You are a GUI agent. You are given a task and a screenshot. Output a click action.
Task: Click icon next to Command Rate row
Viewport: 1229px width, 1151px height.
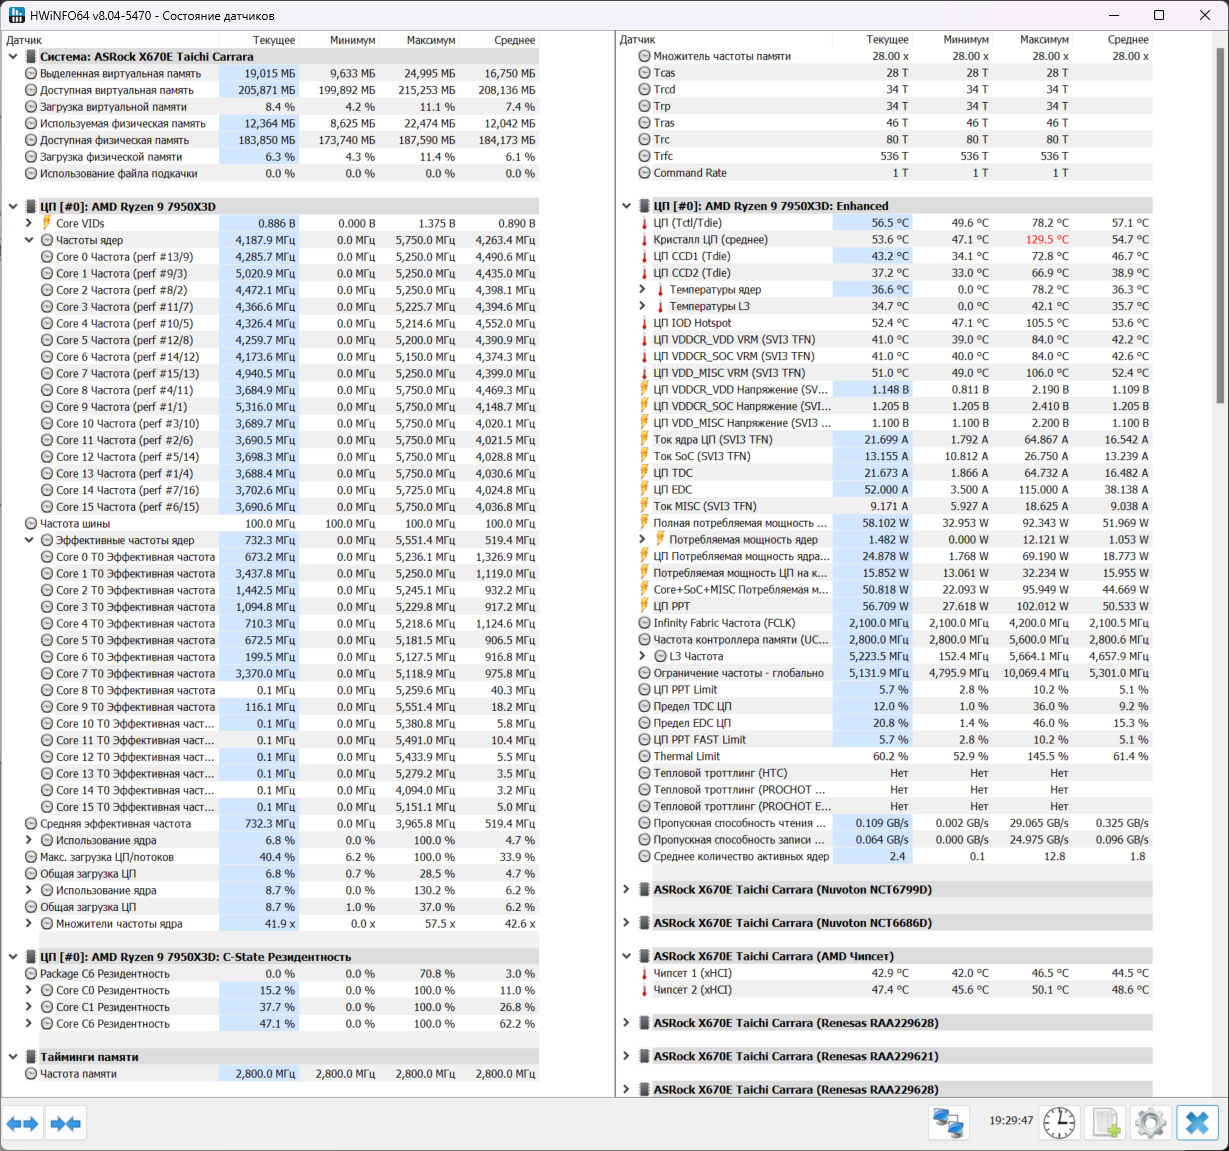pos(644,173)
